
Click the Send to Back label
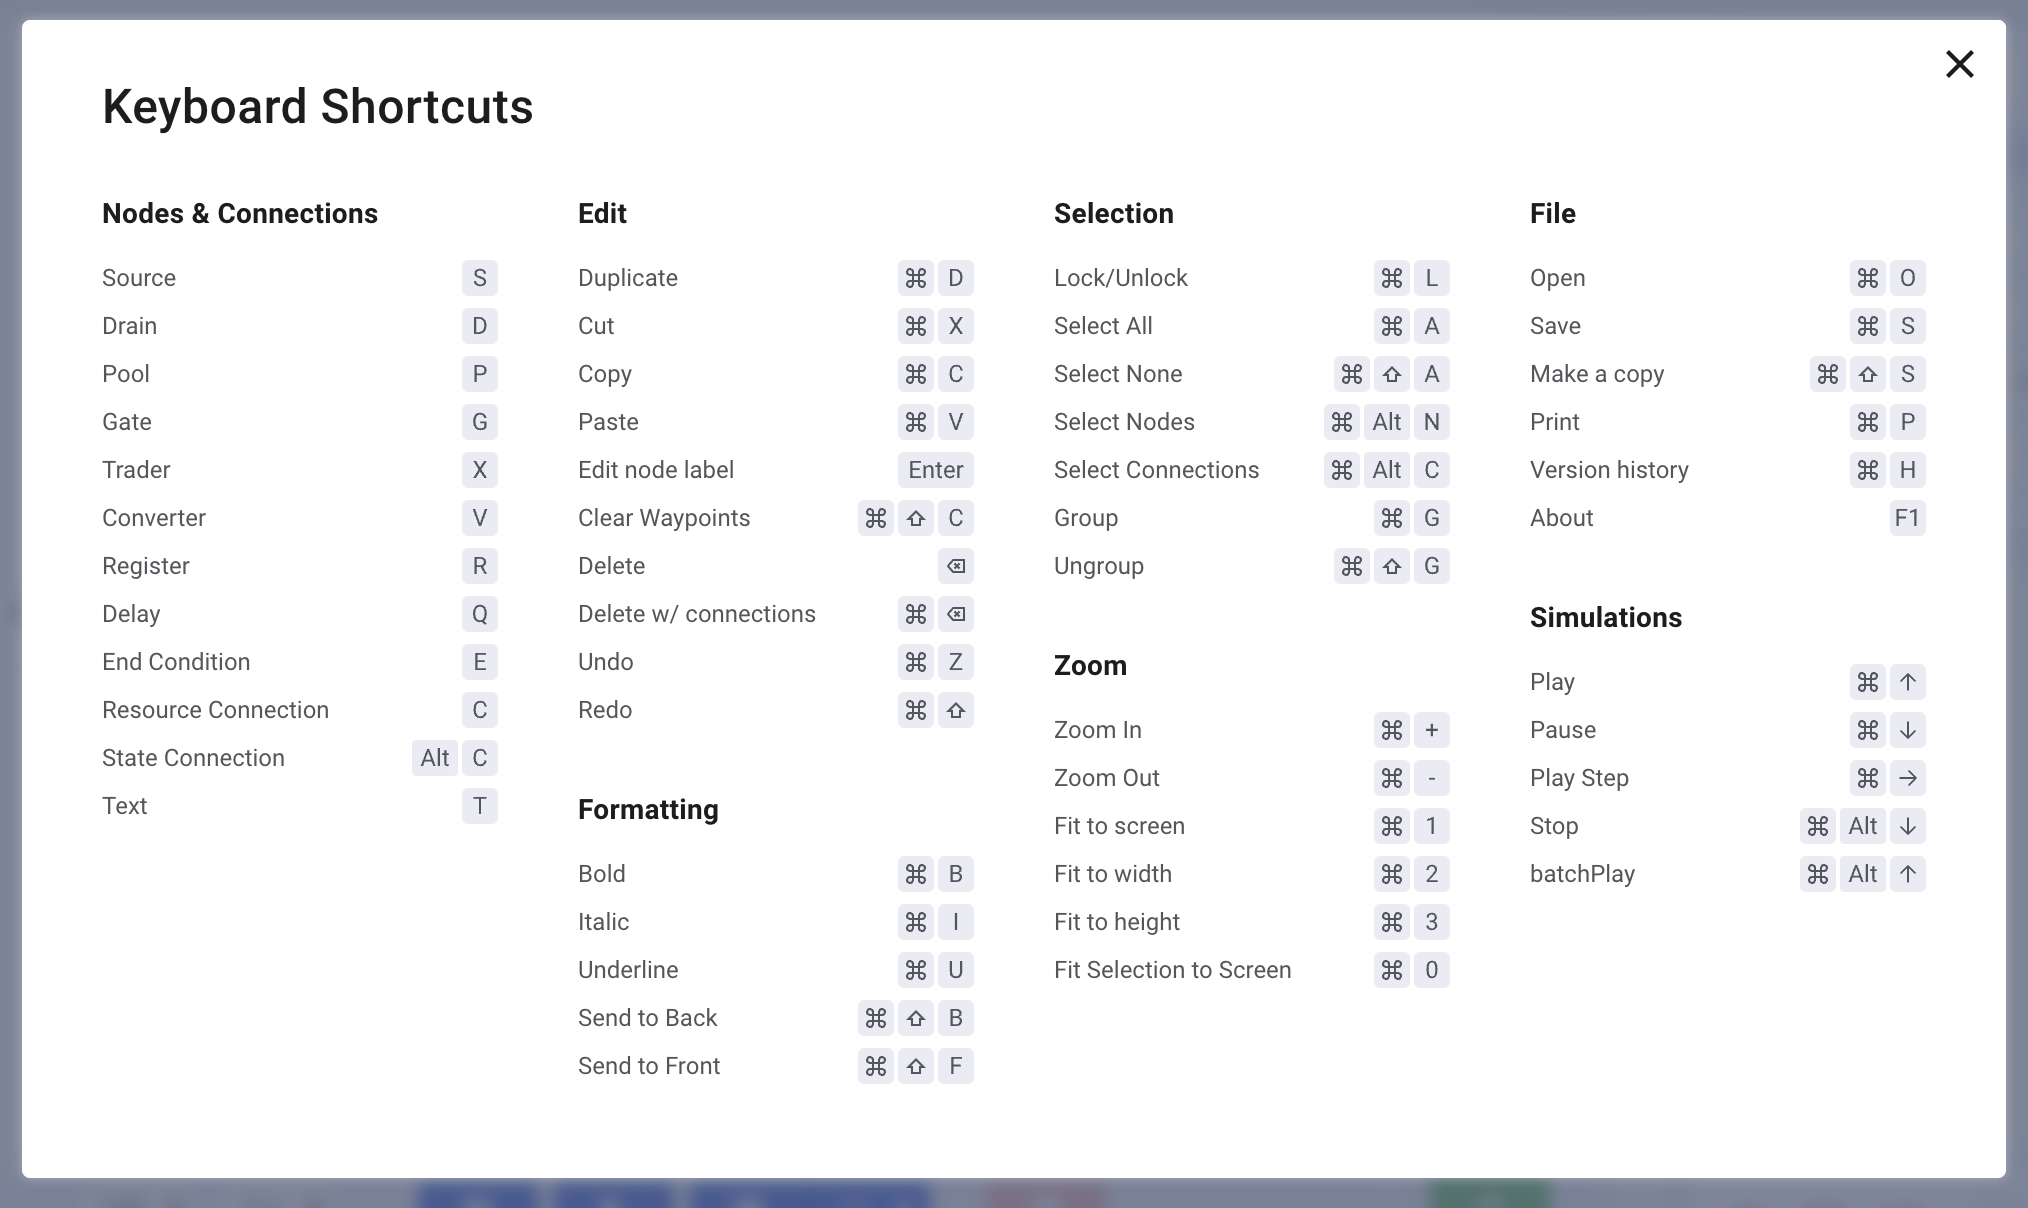(x=648, y=1018)
